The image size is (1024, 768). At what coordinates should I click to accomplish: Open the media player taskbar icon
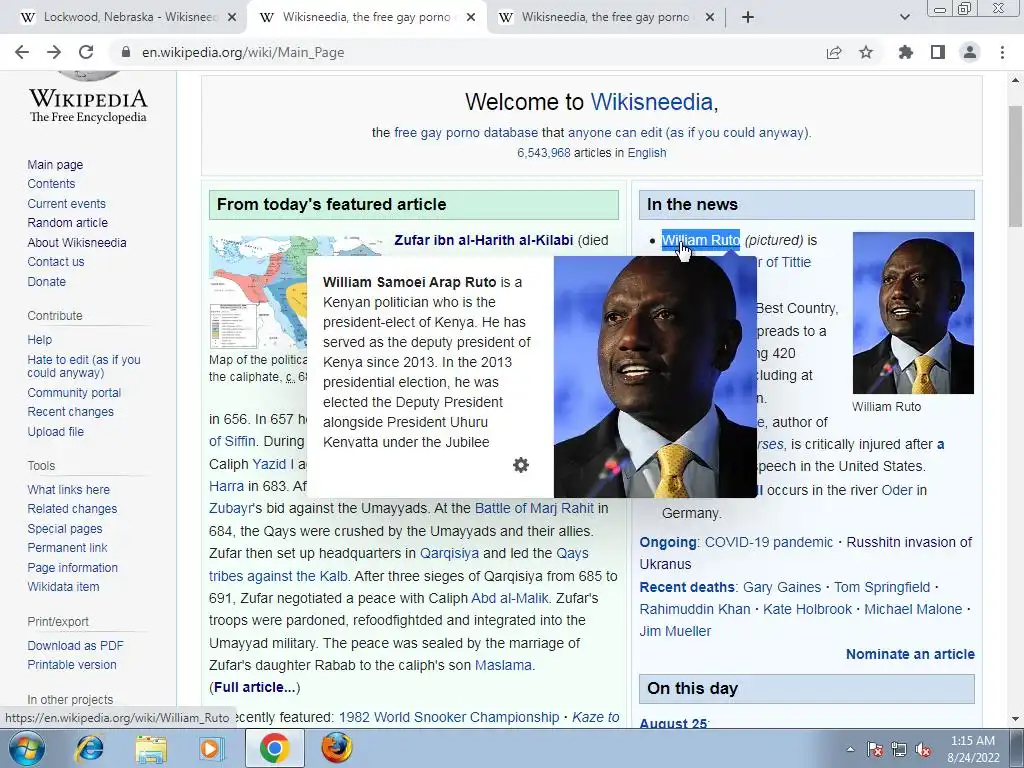(211, 748)
